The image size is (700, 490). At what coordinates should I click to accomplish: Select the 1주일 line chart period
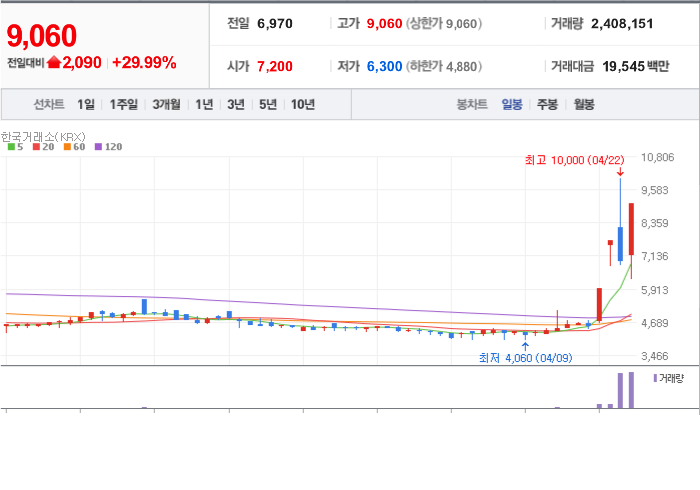[x=124, y=104]
